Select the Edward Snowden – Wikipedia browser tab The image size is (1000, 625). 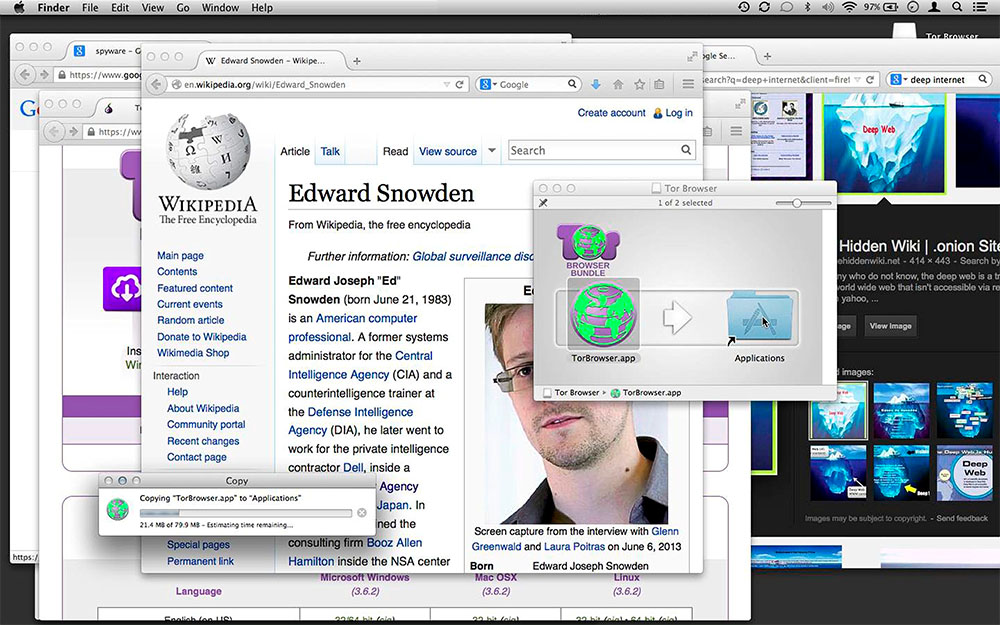point(270,61)
